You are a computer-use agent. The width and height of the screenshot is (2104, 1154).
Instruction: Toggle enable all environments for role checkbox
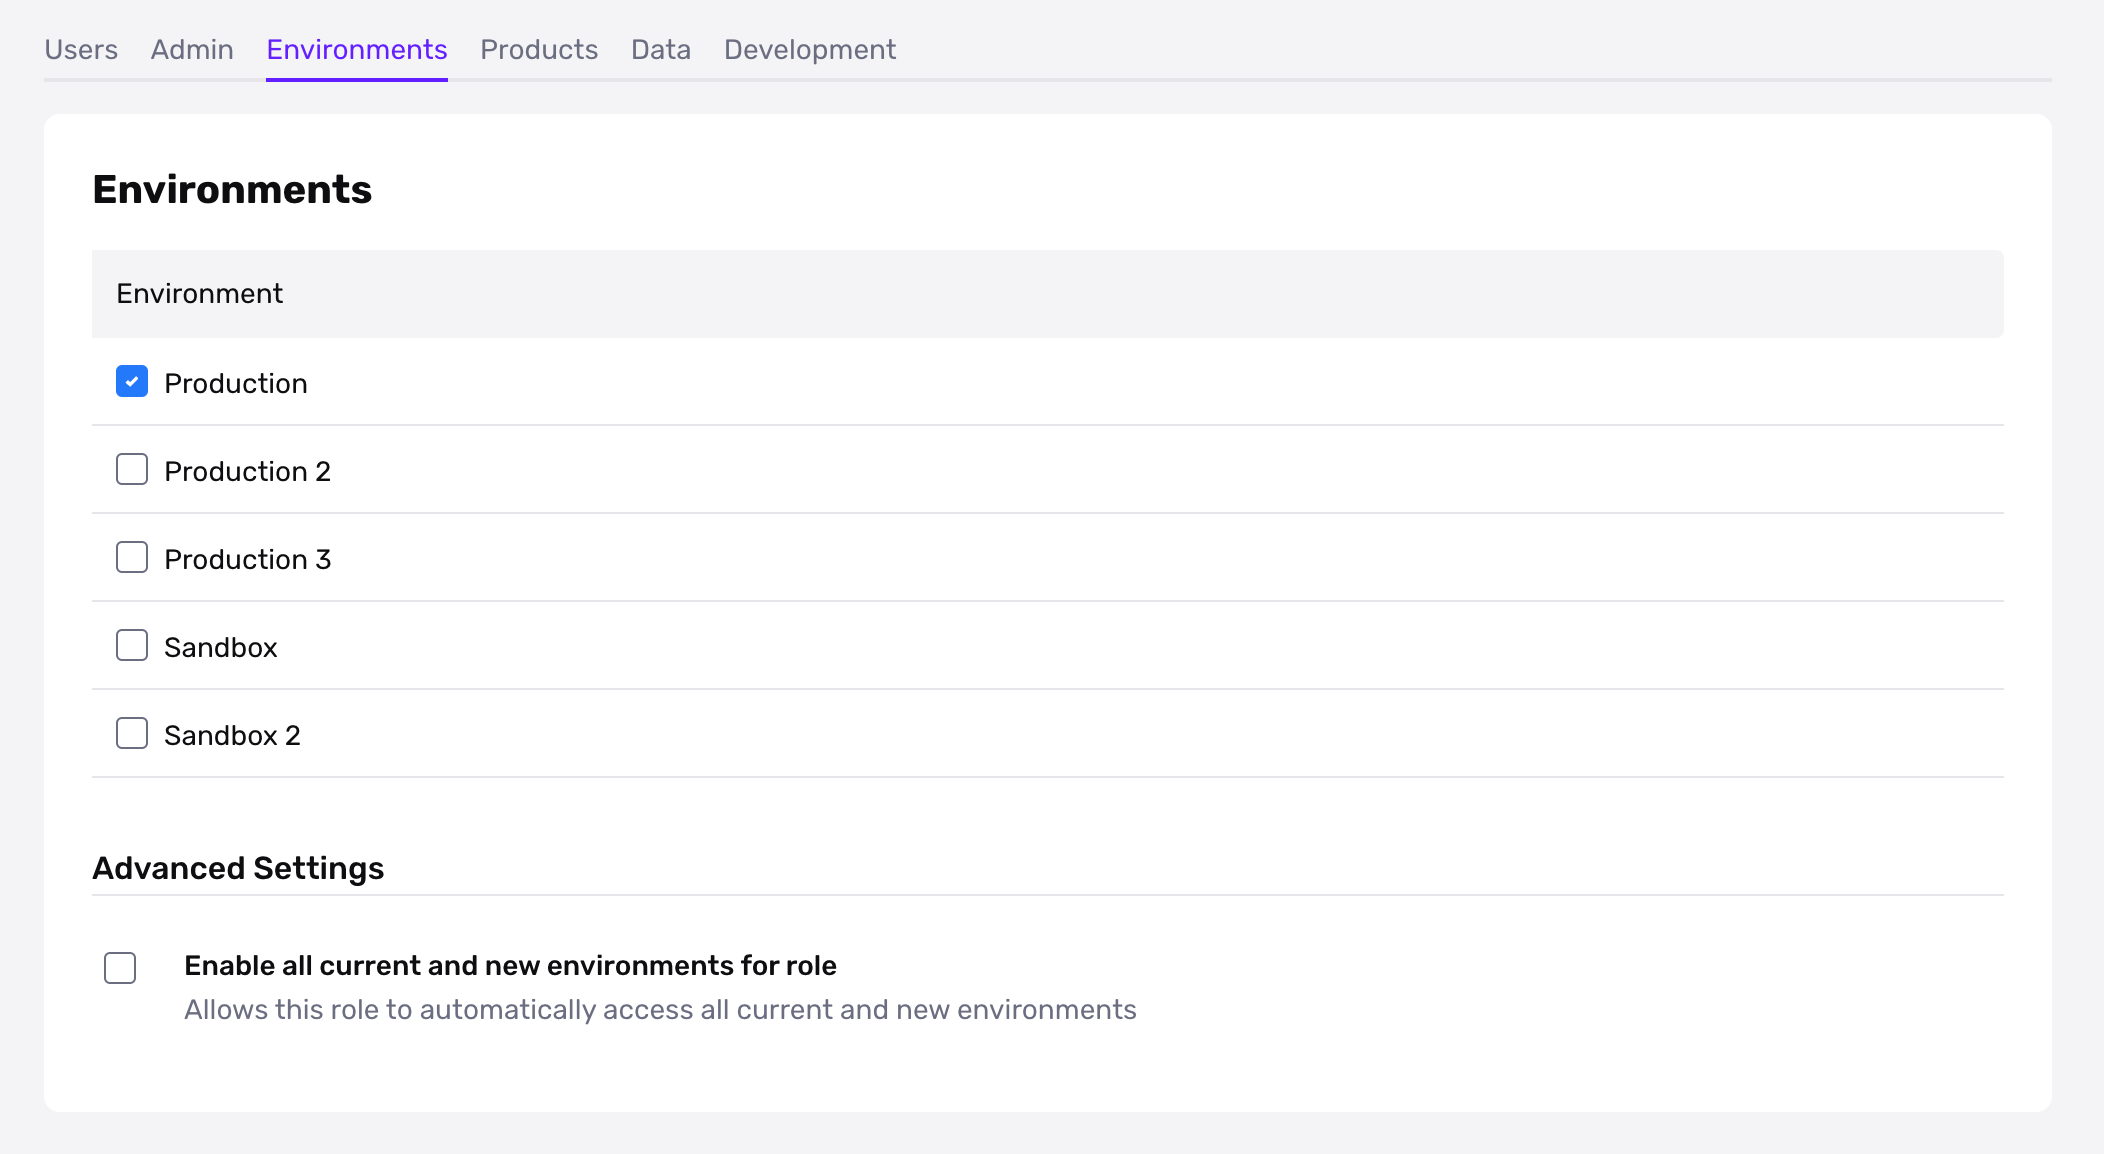coord(120,968)
